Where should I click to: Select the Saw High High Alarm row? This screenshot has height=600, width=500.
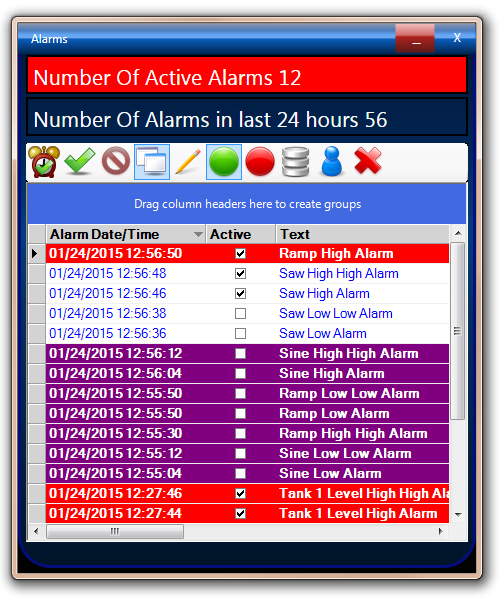(247, 274)
